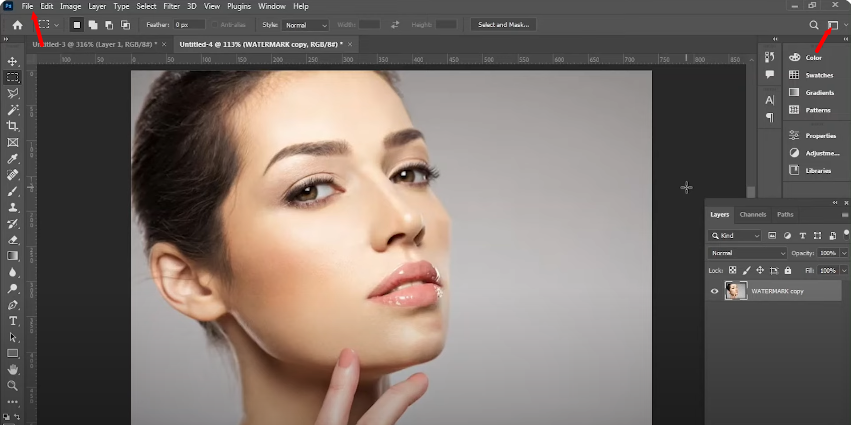851x425 pixels.
Task: Choose the New selection mode
Action: pos(77,25)
